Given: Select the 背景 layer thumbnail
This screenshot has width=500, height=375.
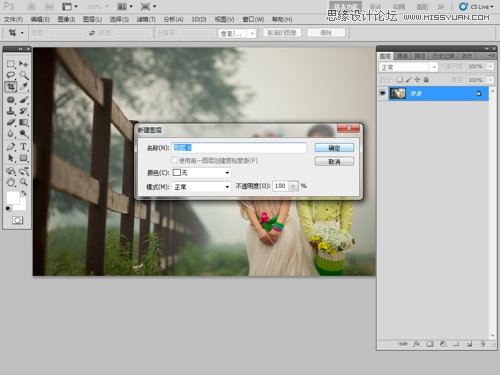Looking at the screenshot, I should (x=398, y=94).
